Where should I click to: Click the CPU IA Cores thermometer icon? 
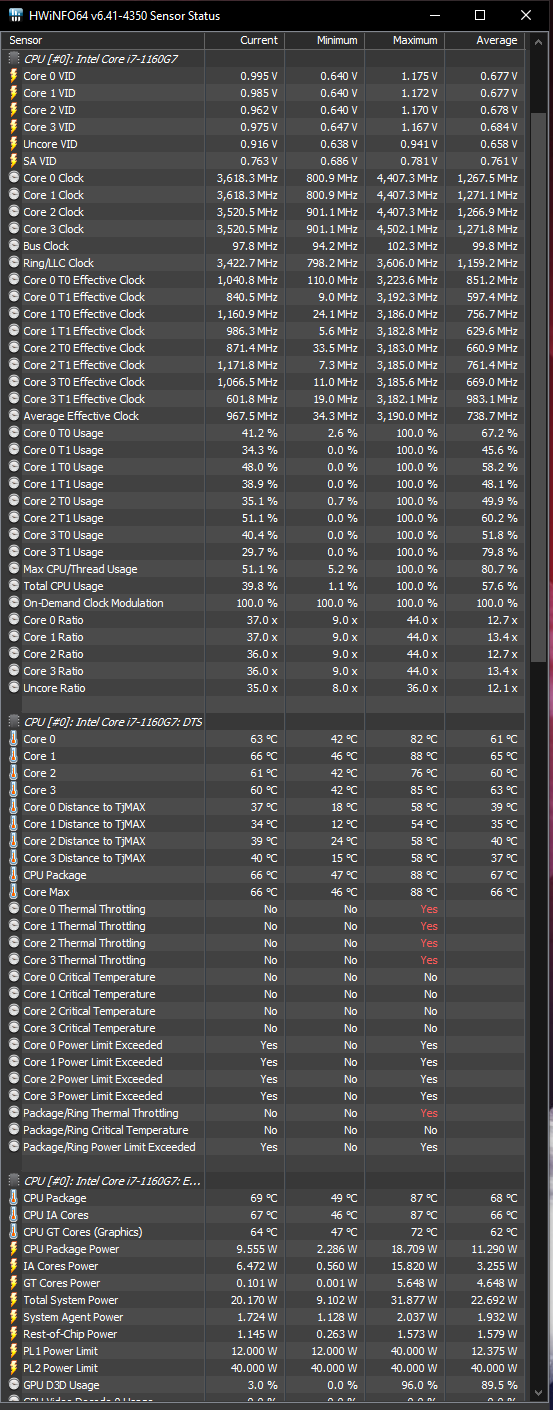click(x=14, y=1215)
